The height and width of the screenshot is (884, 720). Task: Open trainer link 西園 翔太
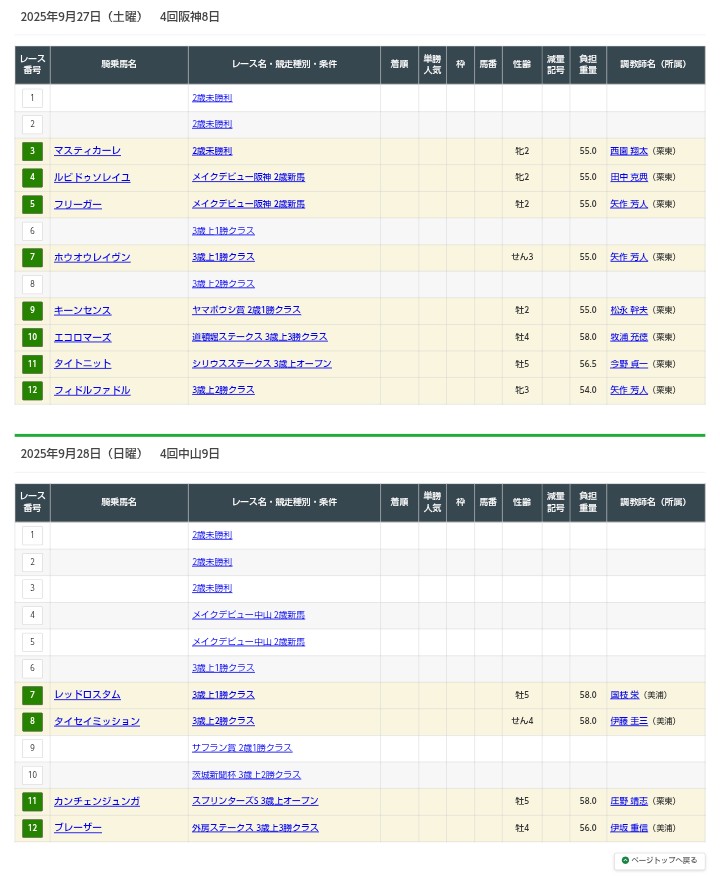click(629, 151)
